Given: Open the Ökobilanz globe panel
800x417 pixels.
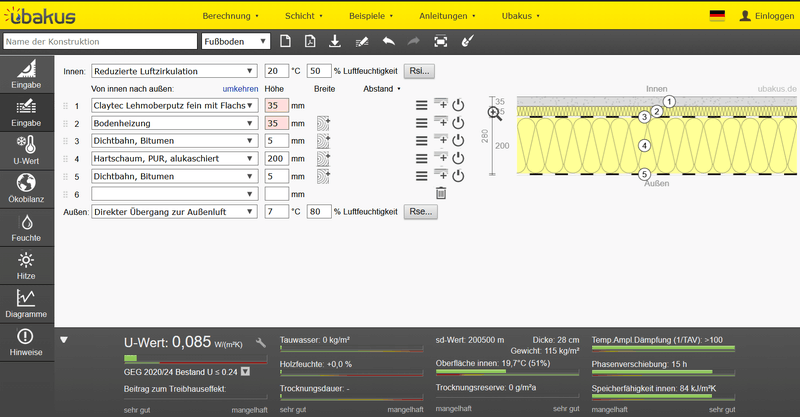Looking at the screenshot, I should click(x=26, y=187).
